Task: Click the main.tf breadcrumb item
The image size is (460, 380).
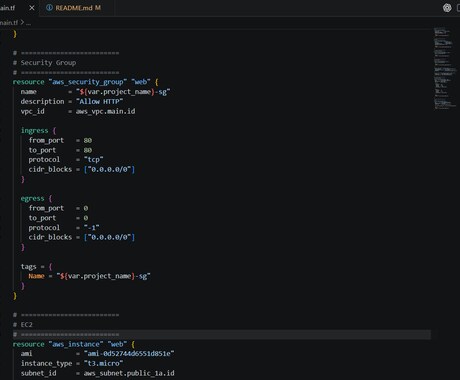Action: click(9, 23)
